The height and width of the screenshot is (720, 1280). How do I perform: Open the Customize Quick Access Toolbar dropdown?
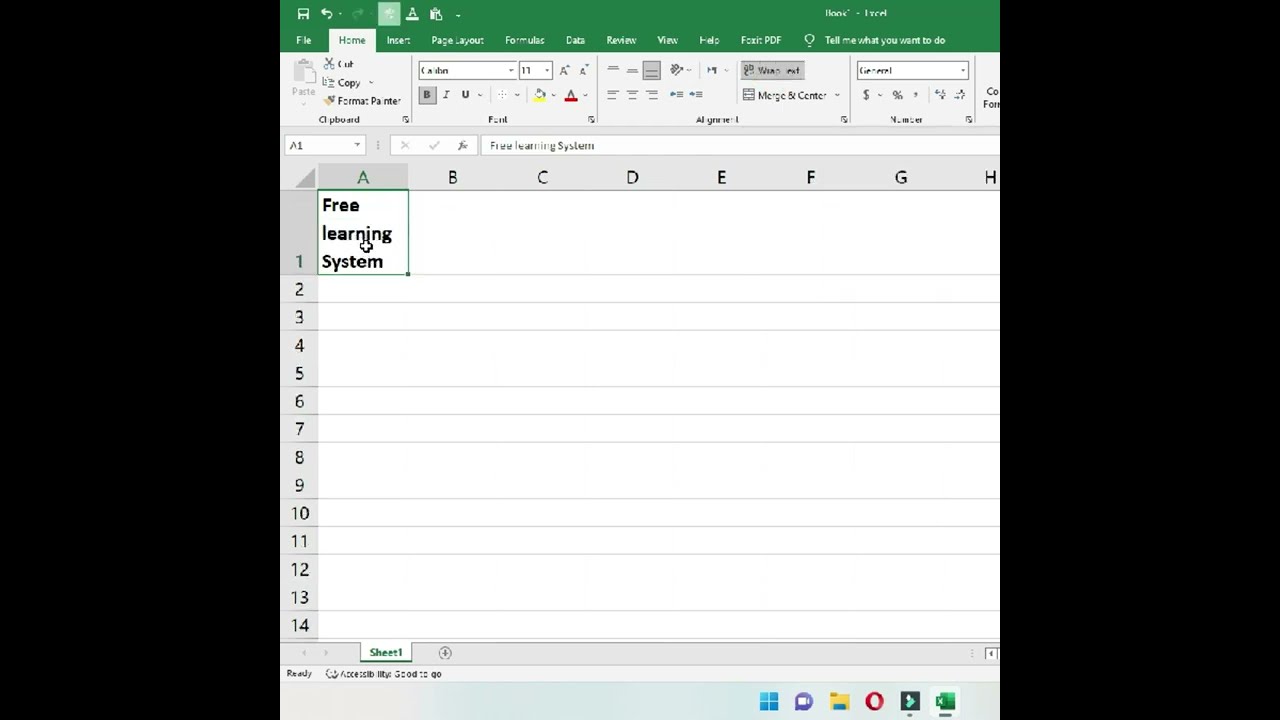(x=458, y=14)
